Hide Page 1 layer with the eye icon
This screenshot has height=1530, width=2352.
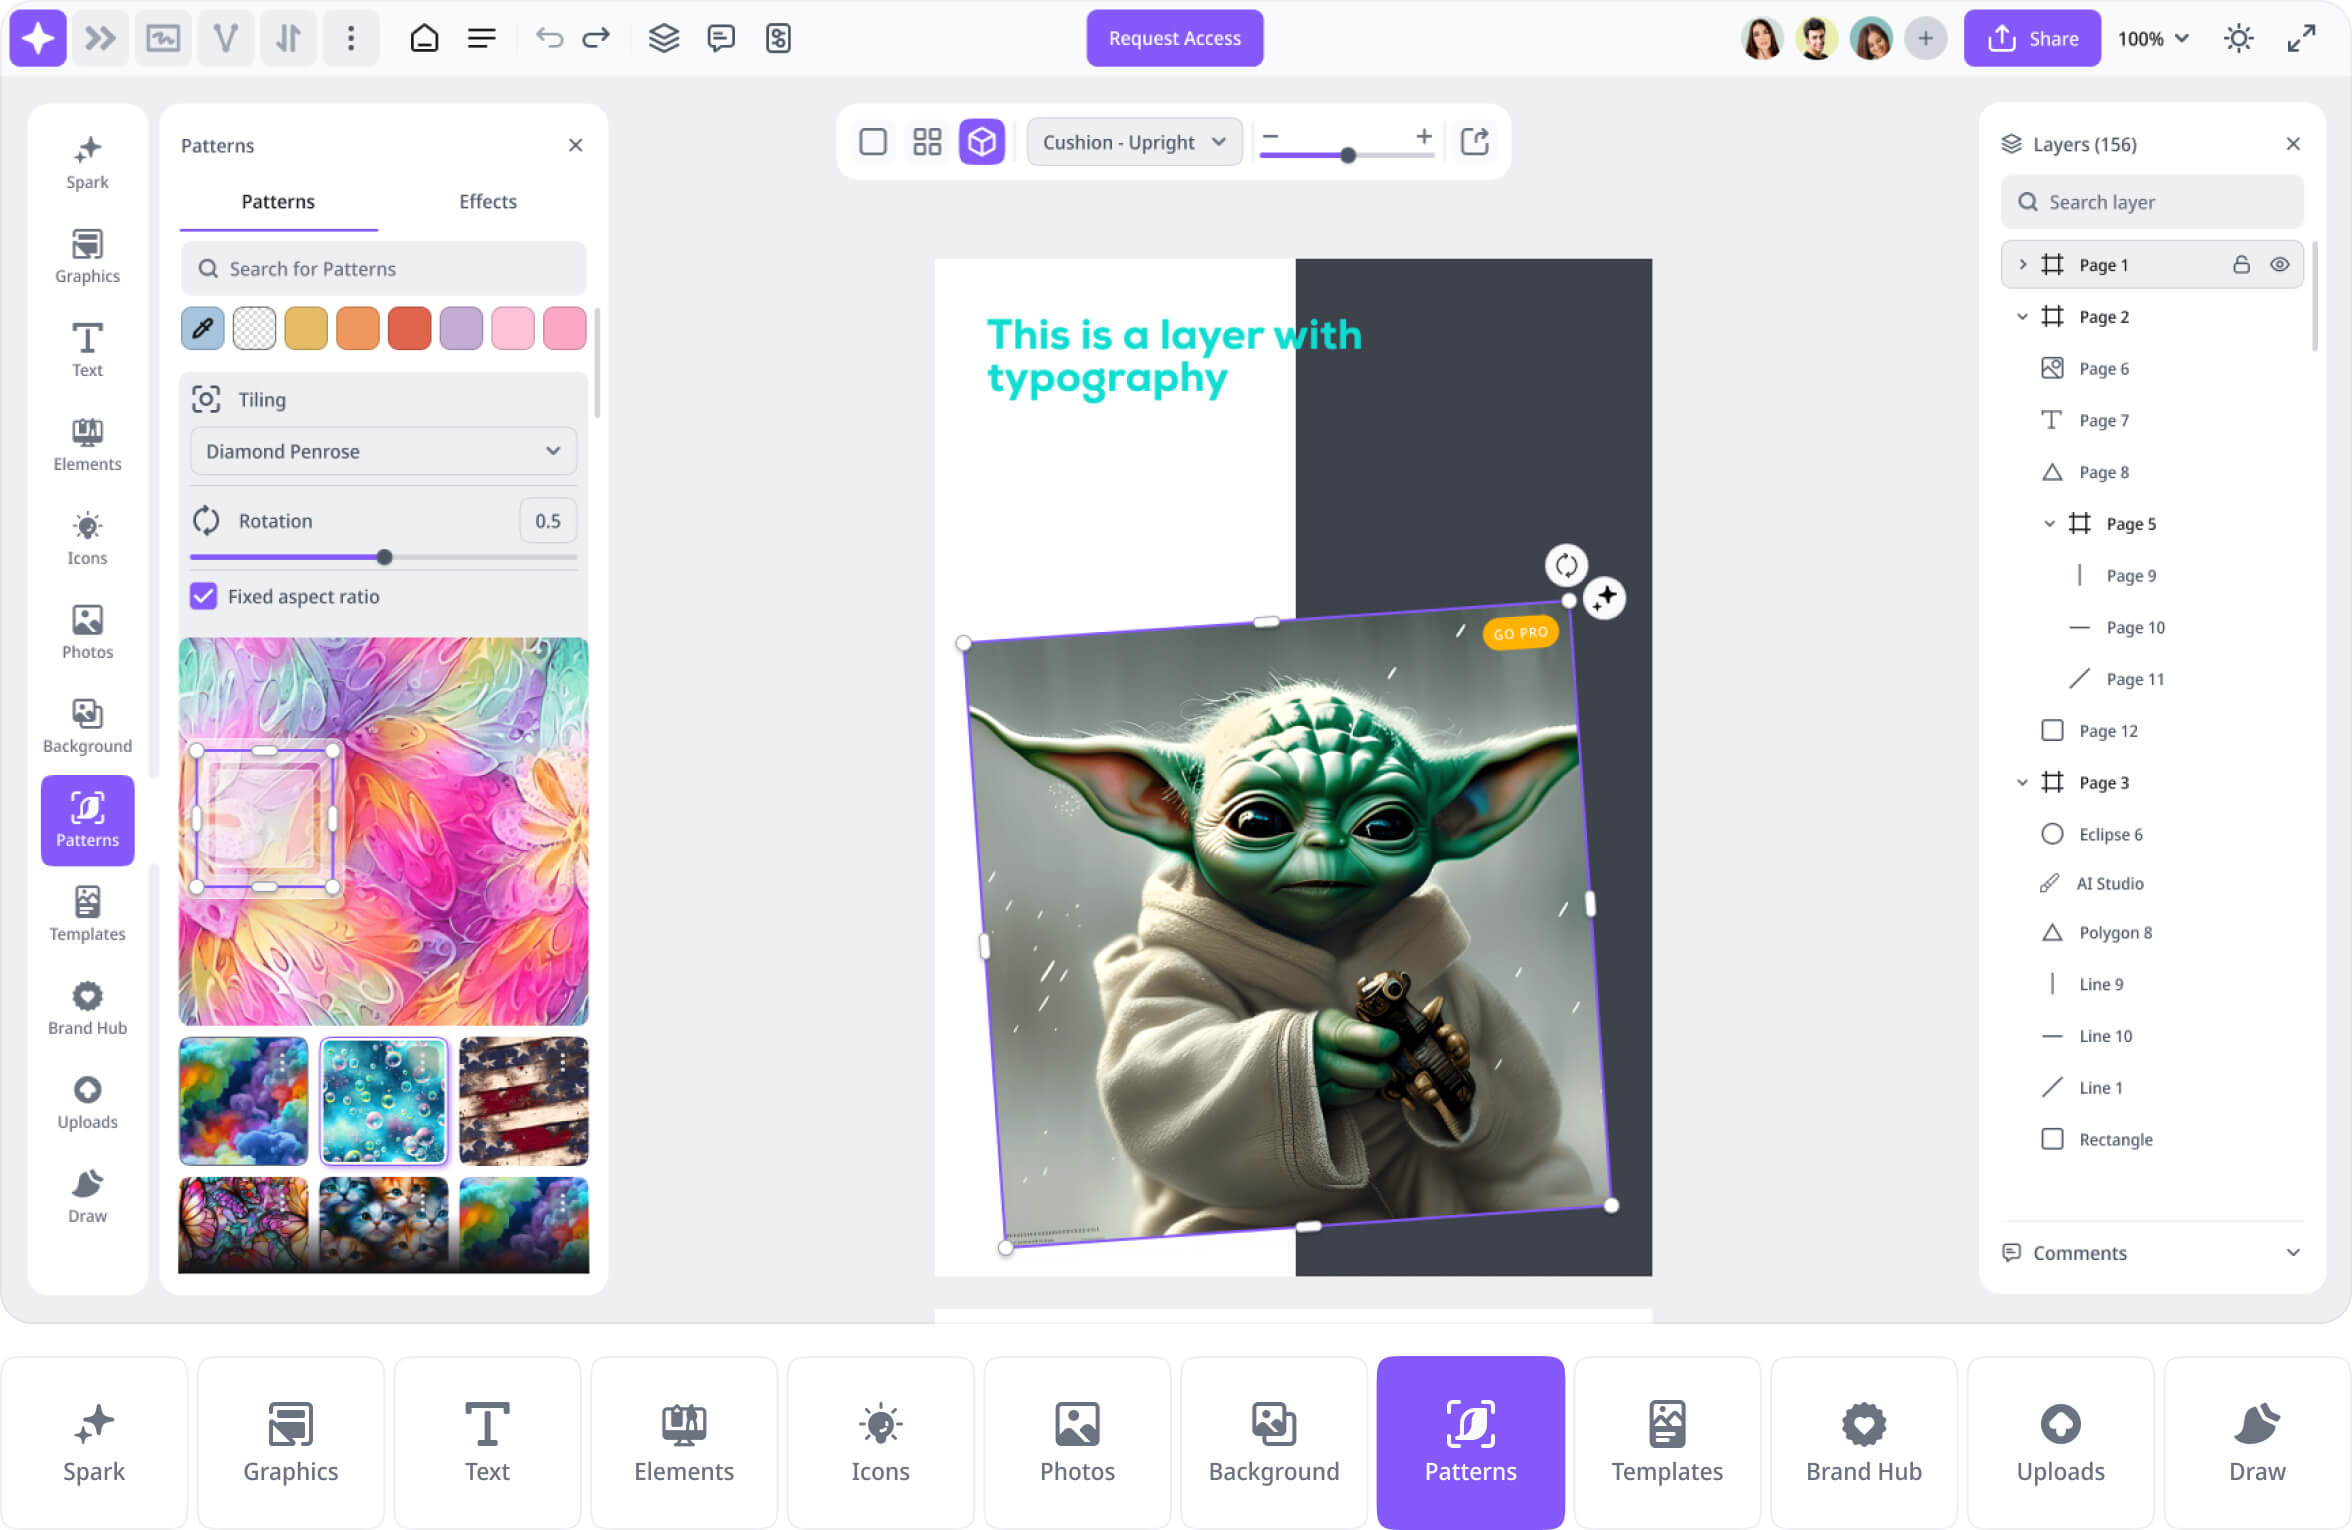[2279, 264]
